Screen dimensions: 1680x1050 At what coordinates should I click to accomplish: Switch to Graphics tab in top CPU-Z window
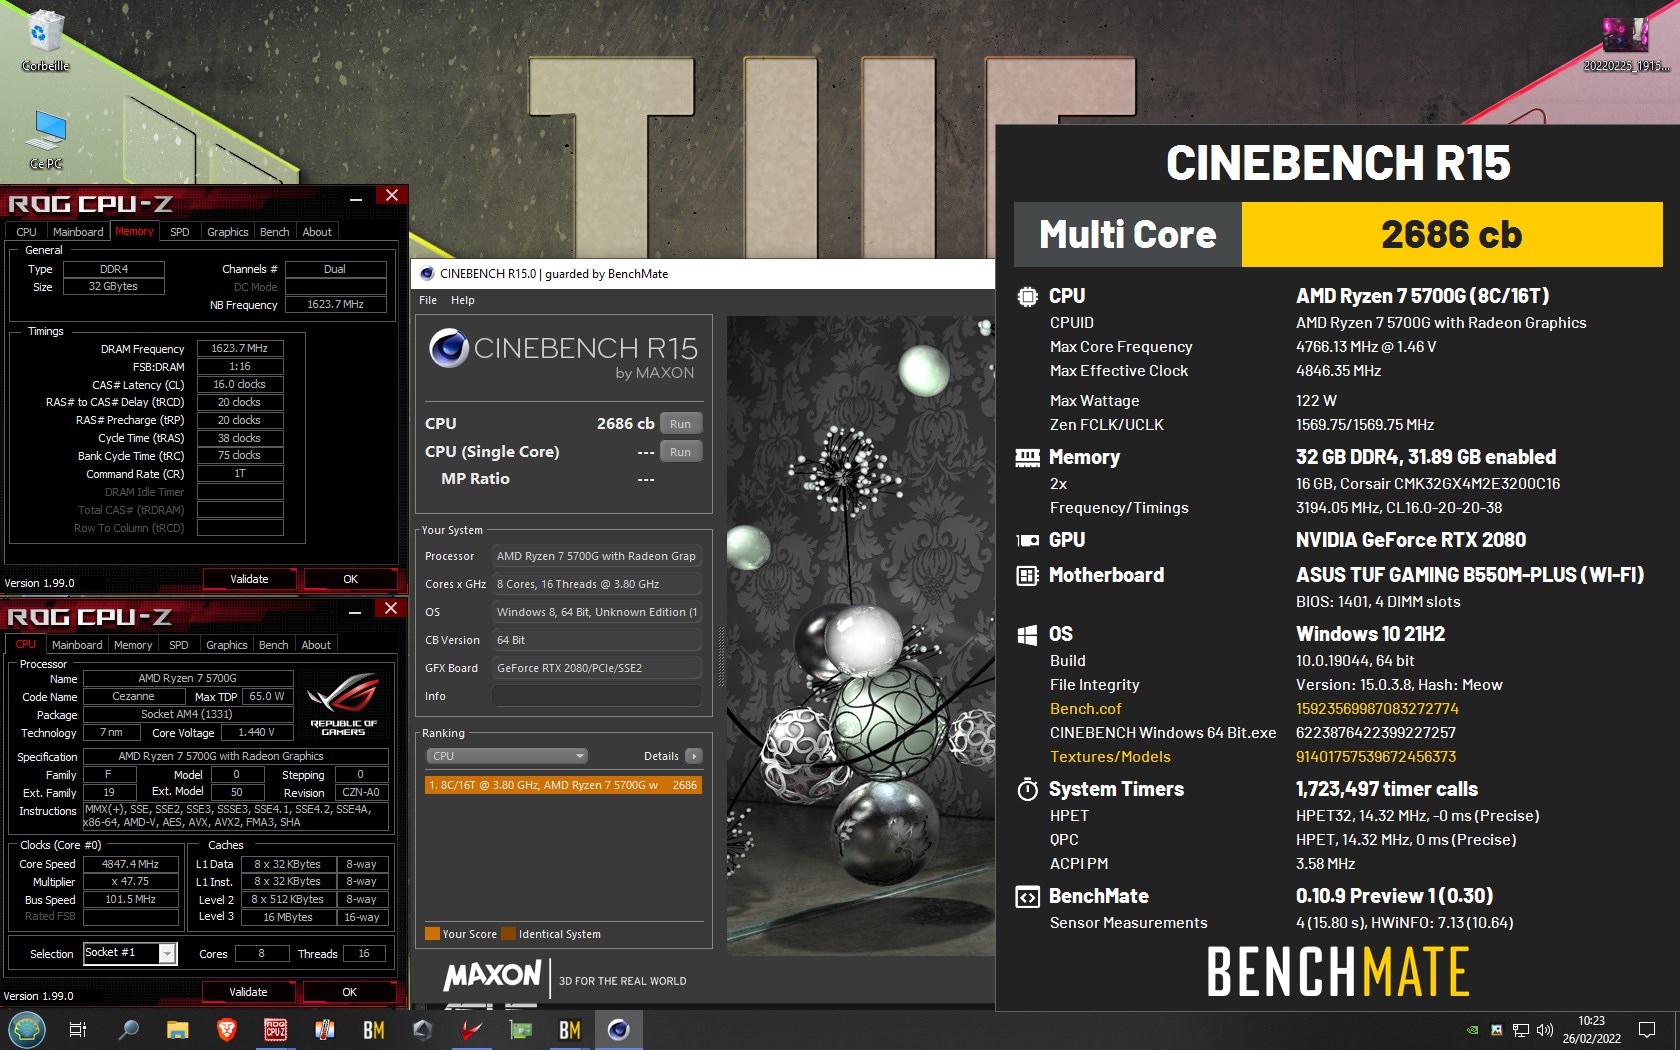point(228,232)
